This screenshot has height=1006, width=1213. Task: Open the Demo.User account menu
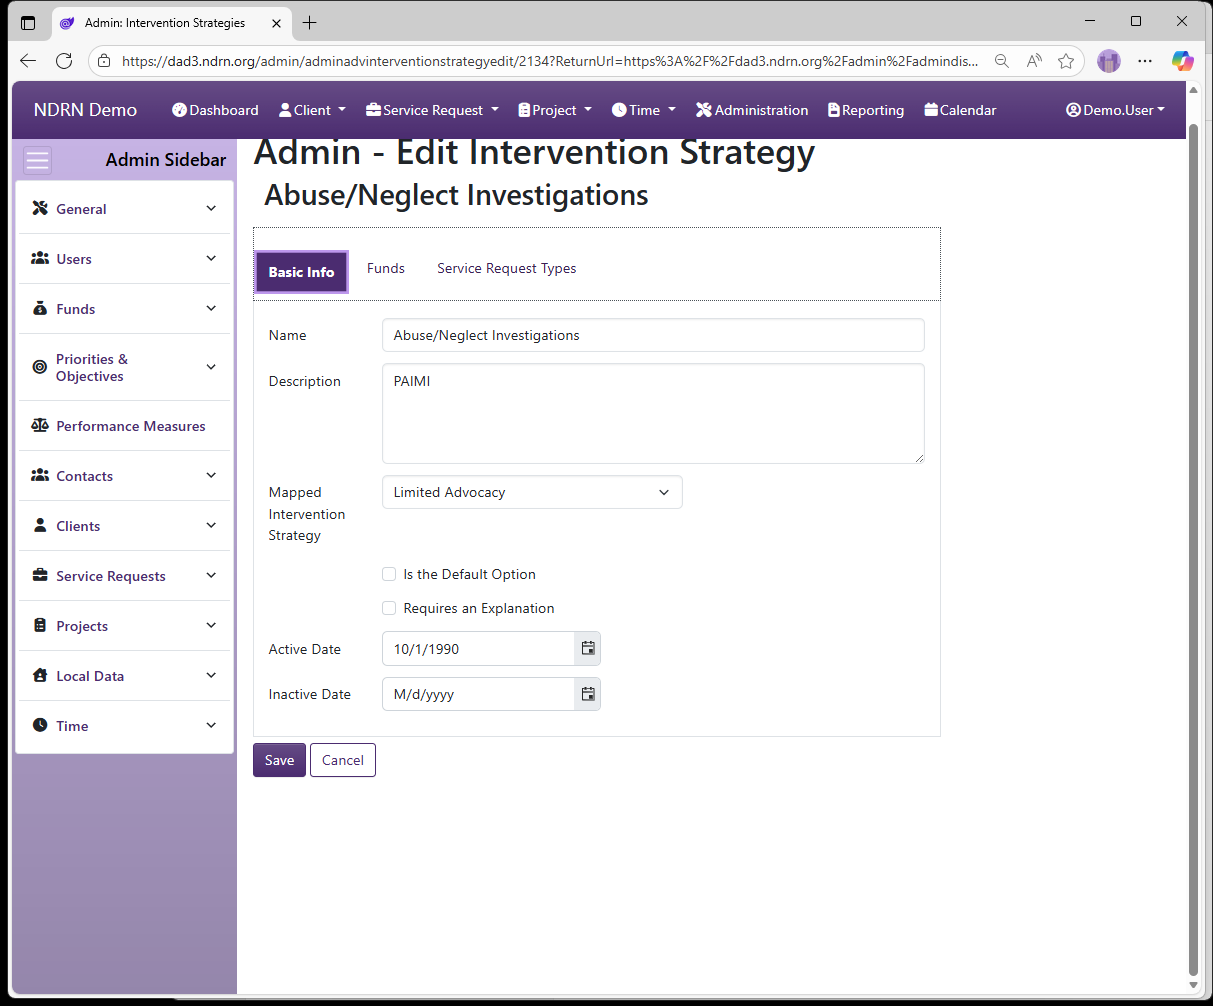click(x=1115, y=110)
